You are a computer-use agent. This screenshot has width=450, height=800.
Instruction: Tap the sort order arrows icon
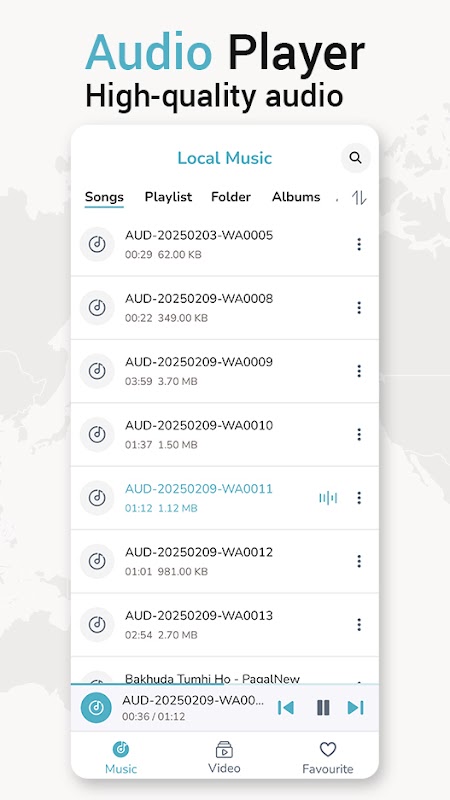pyautogui.click(x=359, y=197)
